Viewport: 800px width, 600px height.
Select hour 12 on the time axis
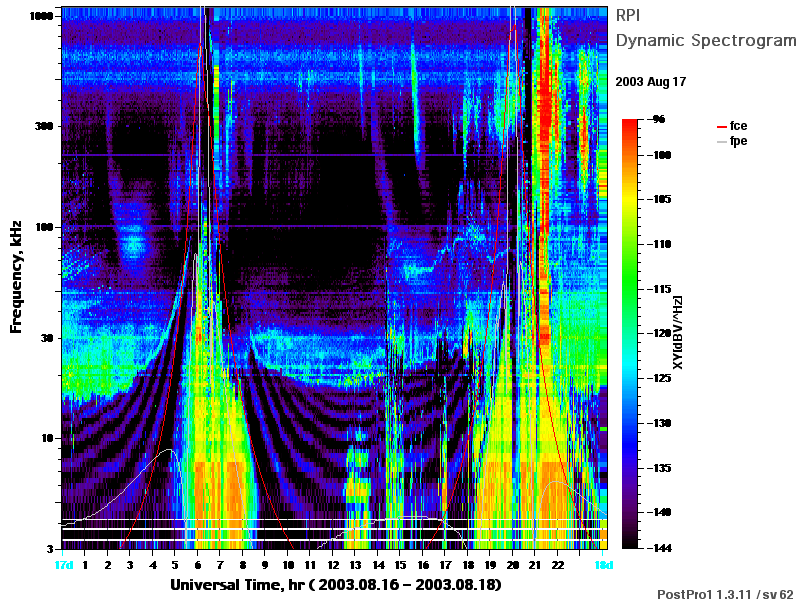(333, 565)
